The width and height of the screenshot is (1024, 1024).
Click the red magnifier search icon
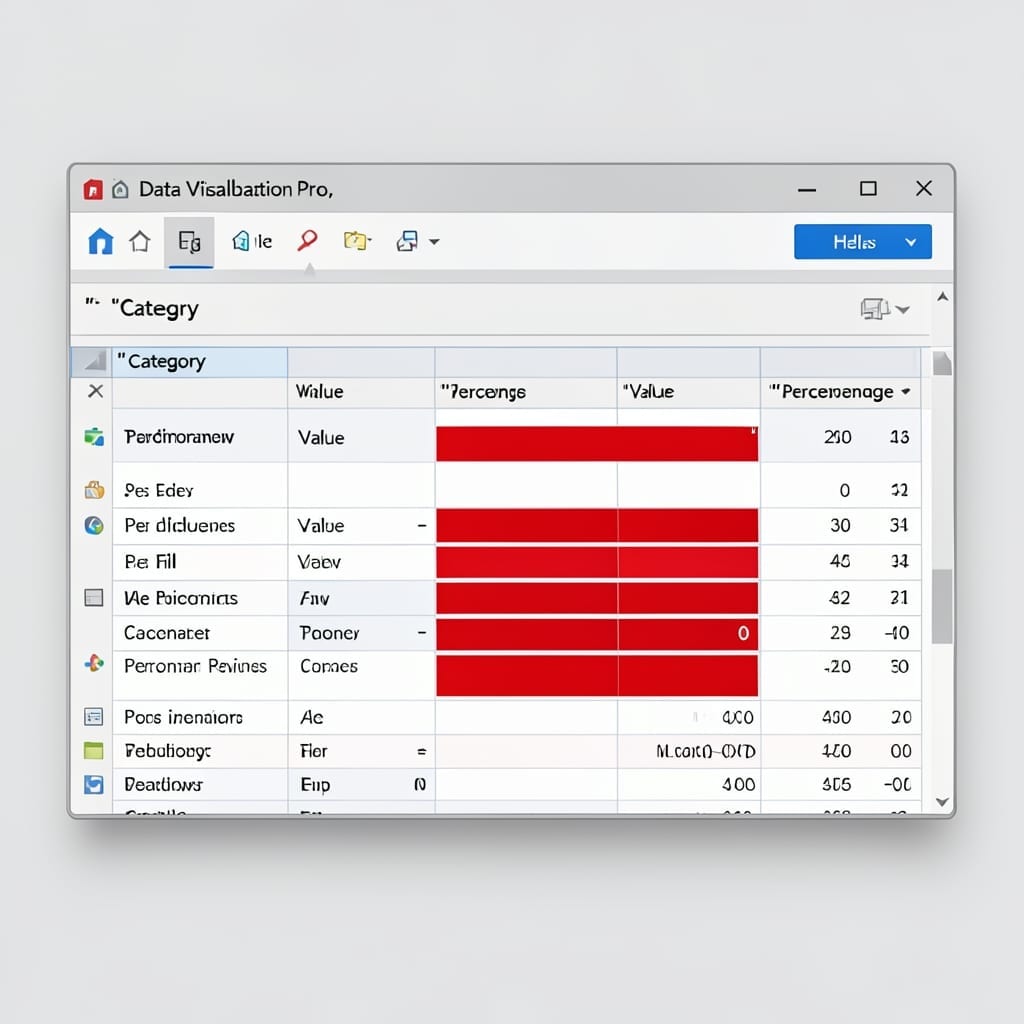click(307, 240)
